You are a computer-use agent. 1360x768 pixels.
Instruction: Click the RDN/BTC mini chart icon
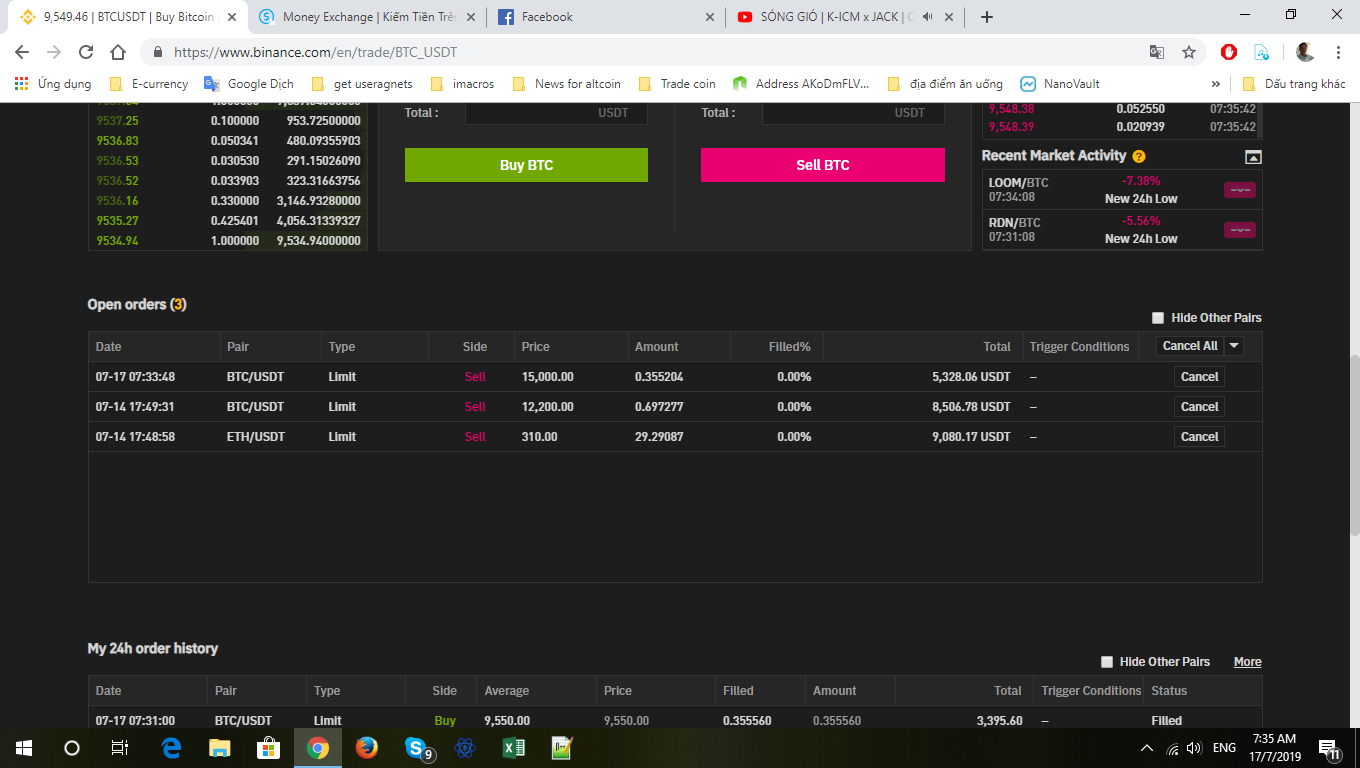pyautogui.click(x=1240, y=230)
